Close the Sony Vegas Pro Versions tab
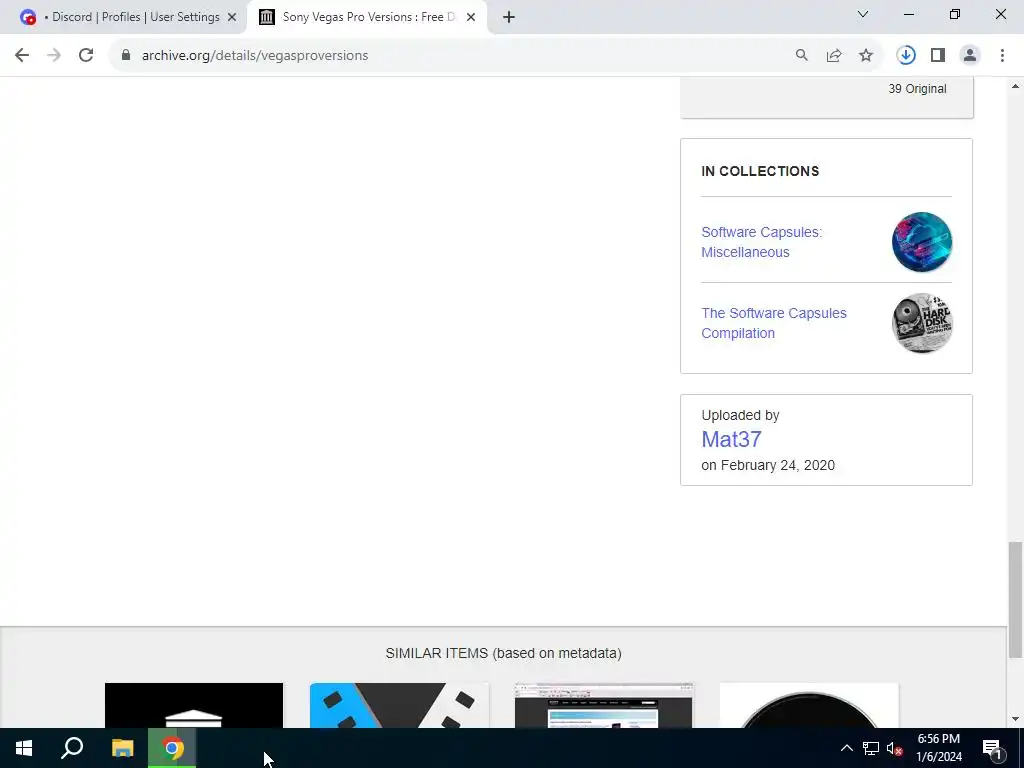This screenshot has height=768, width=1024. (x=471, y=17)
